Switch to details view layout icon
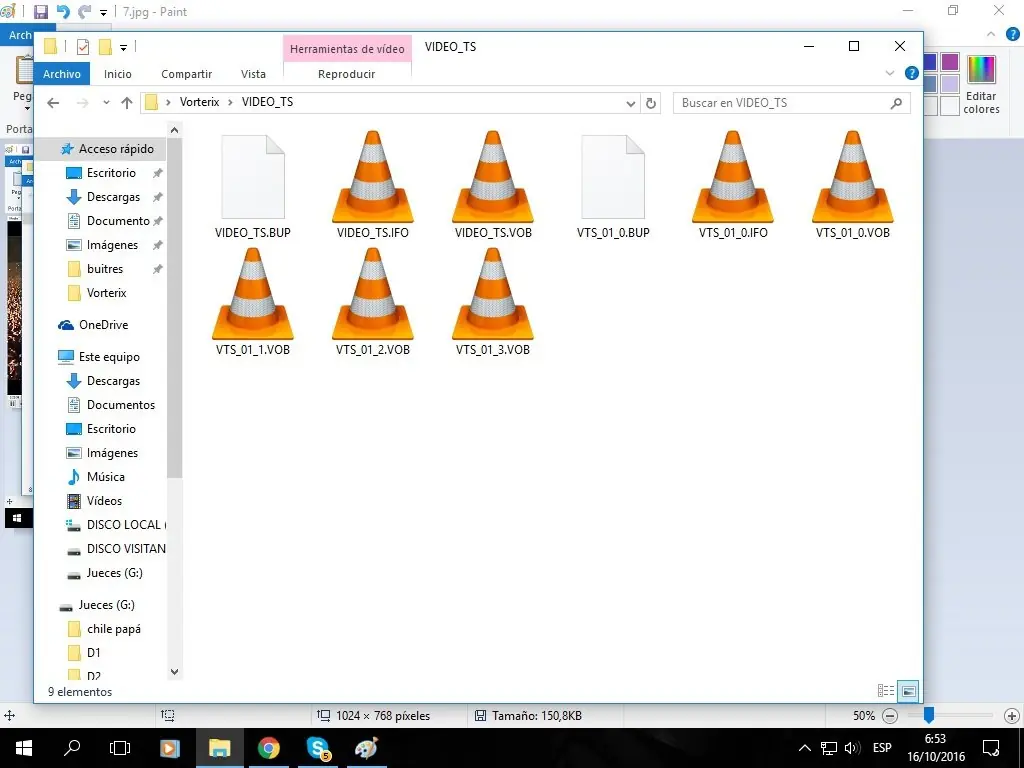1024x768 pixels. pyautogui.click(x=886, y=690)
